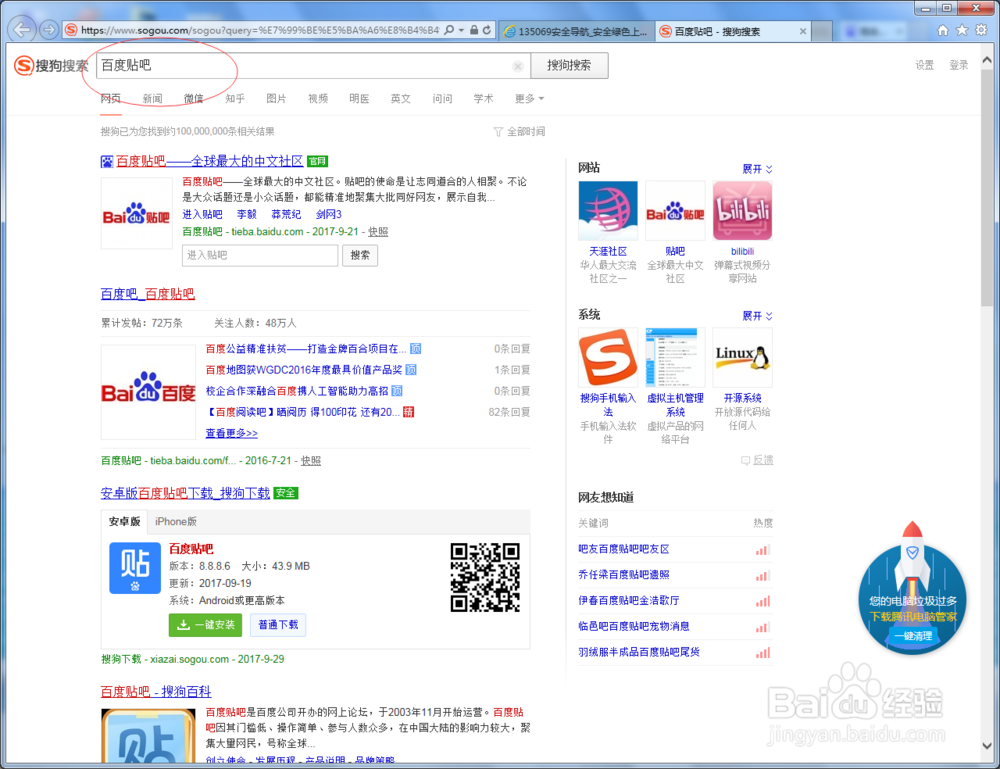The width and height of the screenshot is (1000, 769).
Task: Switch to 知乎 search tab
Action: pos(235,98)
